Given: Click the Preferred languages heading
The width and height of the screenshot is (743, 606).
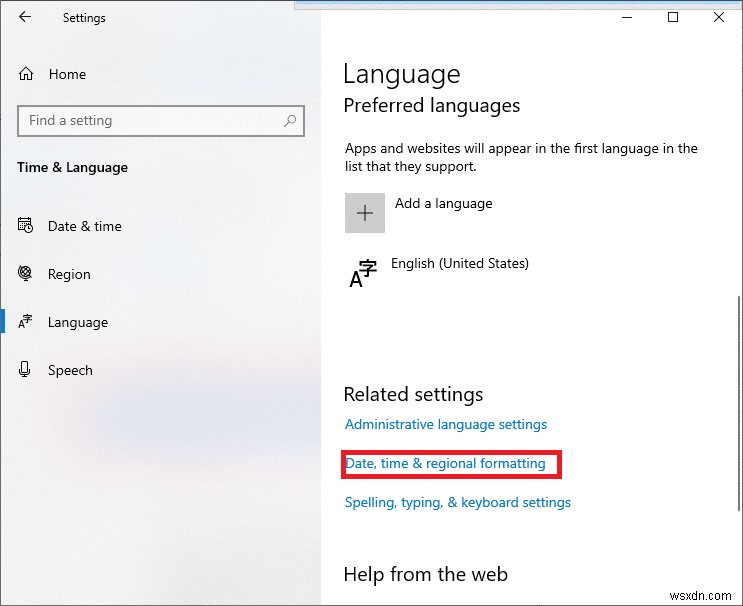Looking at the screenshot, I should coord(432,106).
